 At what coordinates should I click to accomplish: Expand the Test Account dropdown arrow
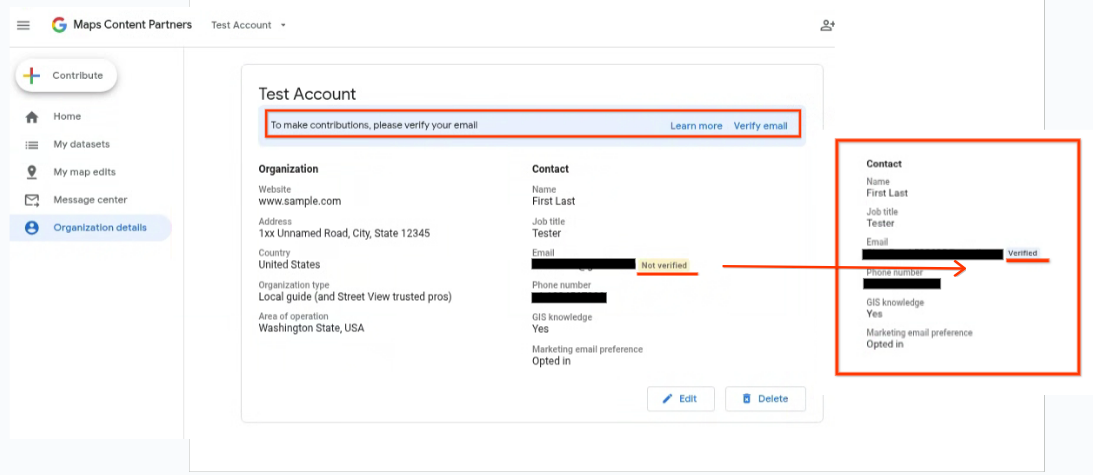pyautogui.click(x=283, y=25)
